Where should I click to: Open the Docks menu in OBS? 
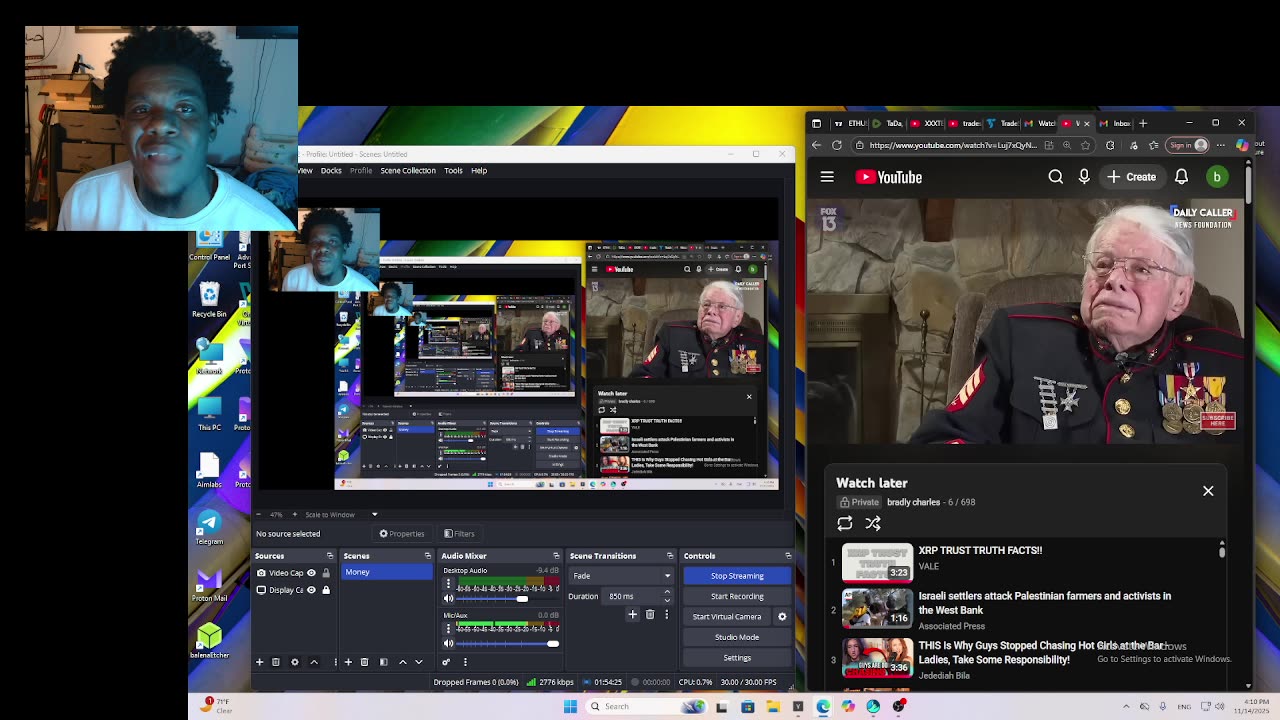tap(331, 171)
